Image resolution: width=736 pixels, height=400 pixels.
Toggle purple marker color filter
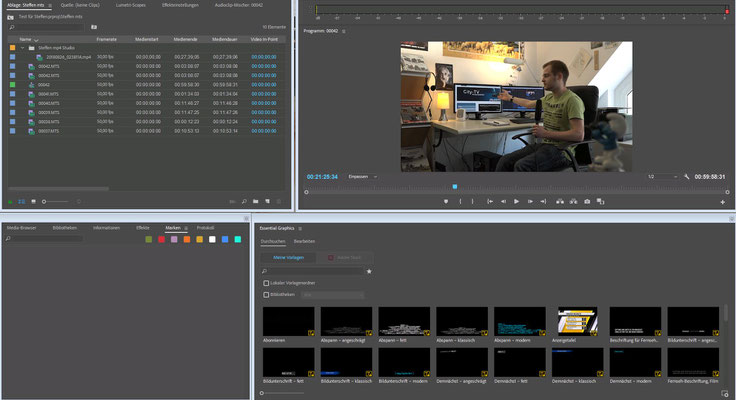(x=174, y=239)
